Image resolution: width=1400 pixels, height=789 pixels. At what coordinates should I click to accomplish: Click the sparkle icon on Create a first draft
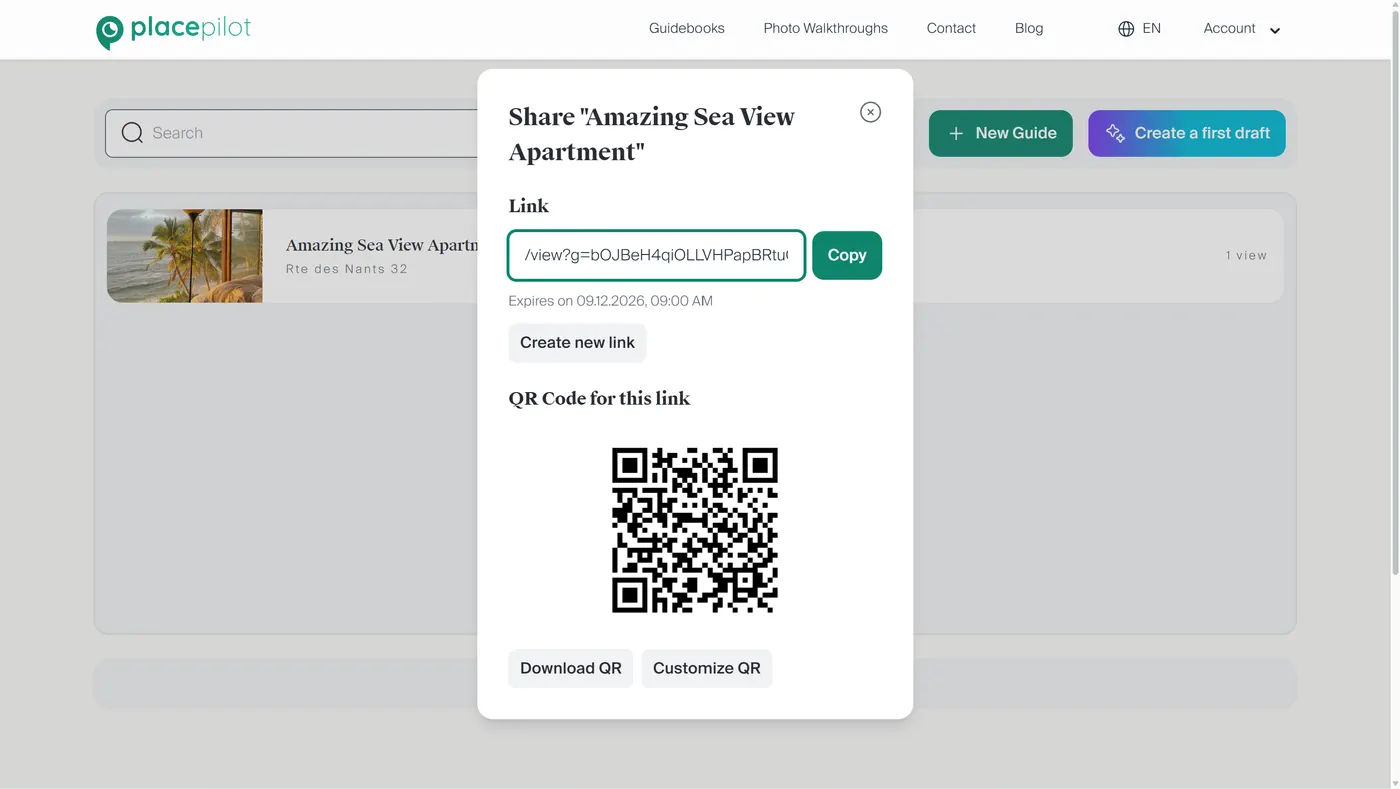click(1115, 133)
